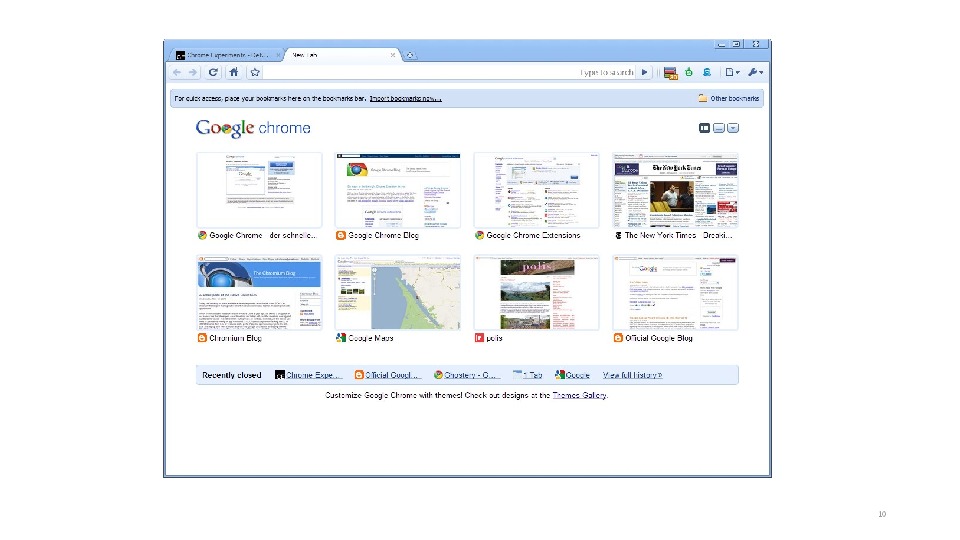This screenshot has width=960, height=540.
Task: Bookmark this page with the star
Action: coord(255,72)
